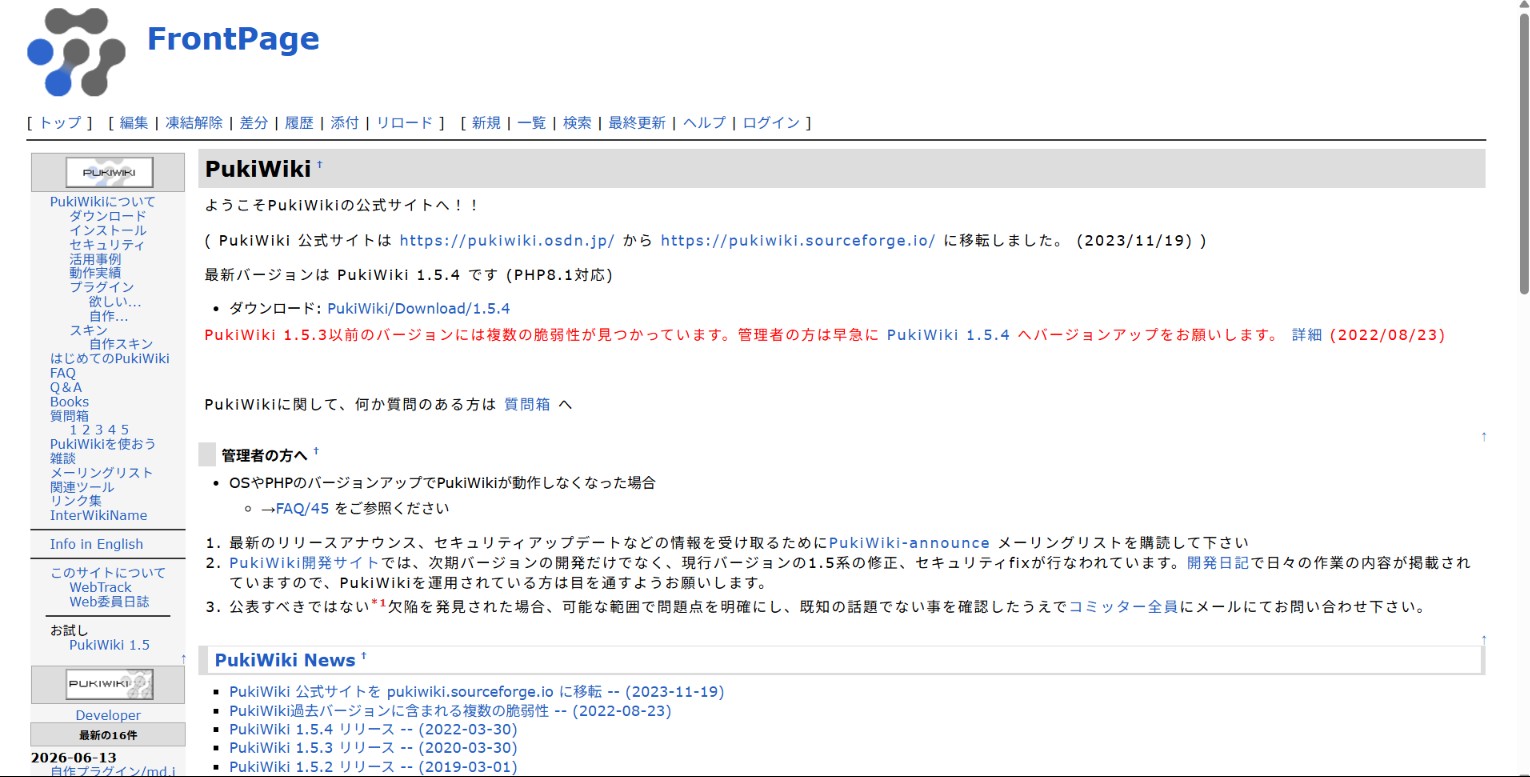Open 一覧 (page list) in the navigation bar

click(x=532, y=123)
